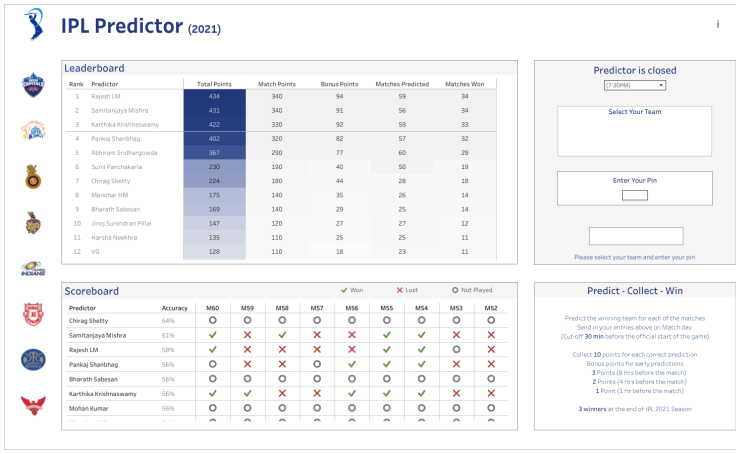The height and width of the screenshot is (454, 736).
Task: Click VG's total points cell 128
Action: (215, 252)
